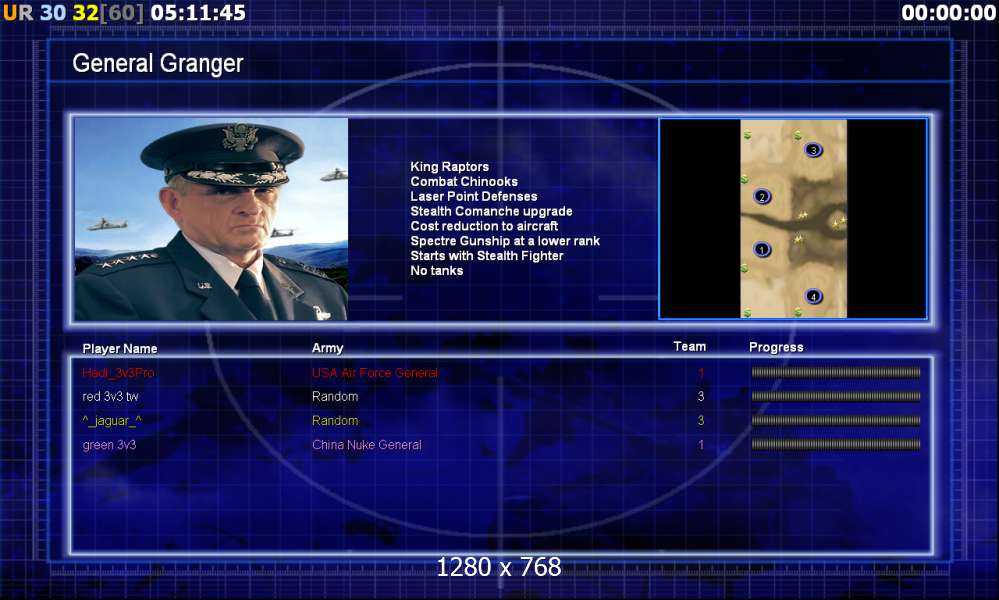Viewport: 999px width, 600px height.
Task: Click the China Nuke General army entry
Action: click(x=366, y=445)
